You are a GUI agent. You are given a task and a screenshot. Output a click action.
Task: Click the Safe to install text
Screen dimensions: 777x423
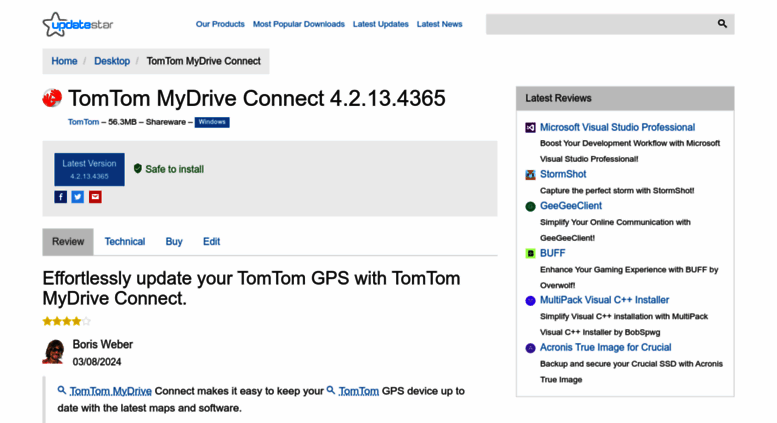click(174, 169)
